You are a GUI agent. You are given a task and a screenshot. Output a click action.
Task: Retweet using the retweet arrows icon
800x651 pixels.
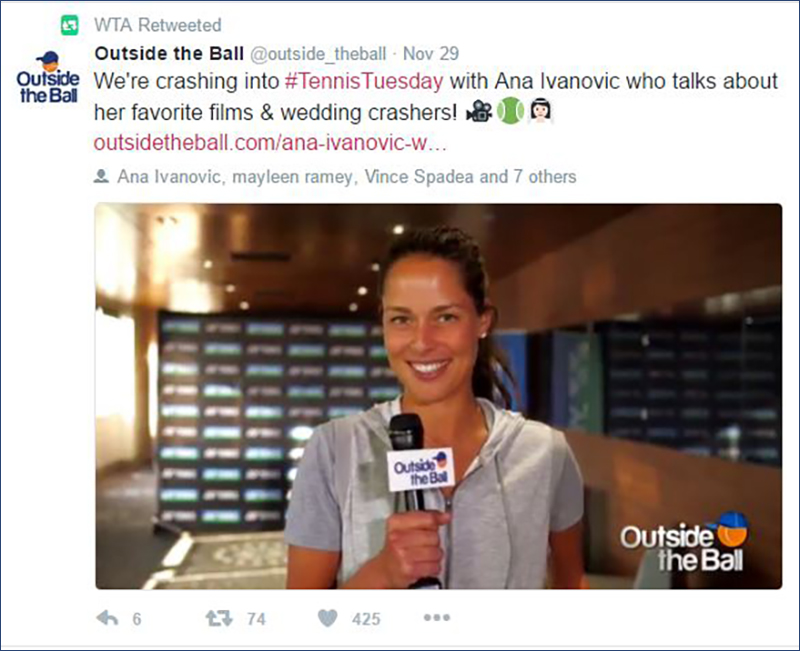click(219, 618)
